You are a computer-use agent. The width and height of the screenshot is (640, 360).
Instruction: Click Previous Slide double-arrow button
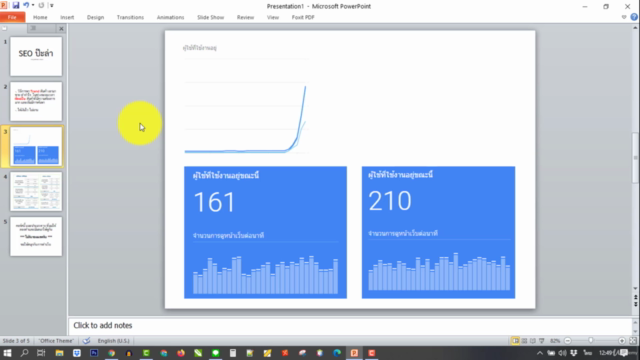pyautogui.click(x=635, y=298)
